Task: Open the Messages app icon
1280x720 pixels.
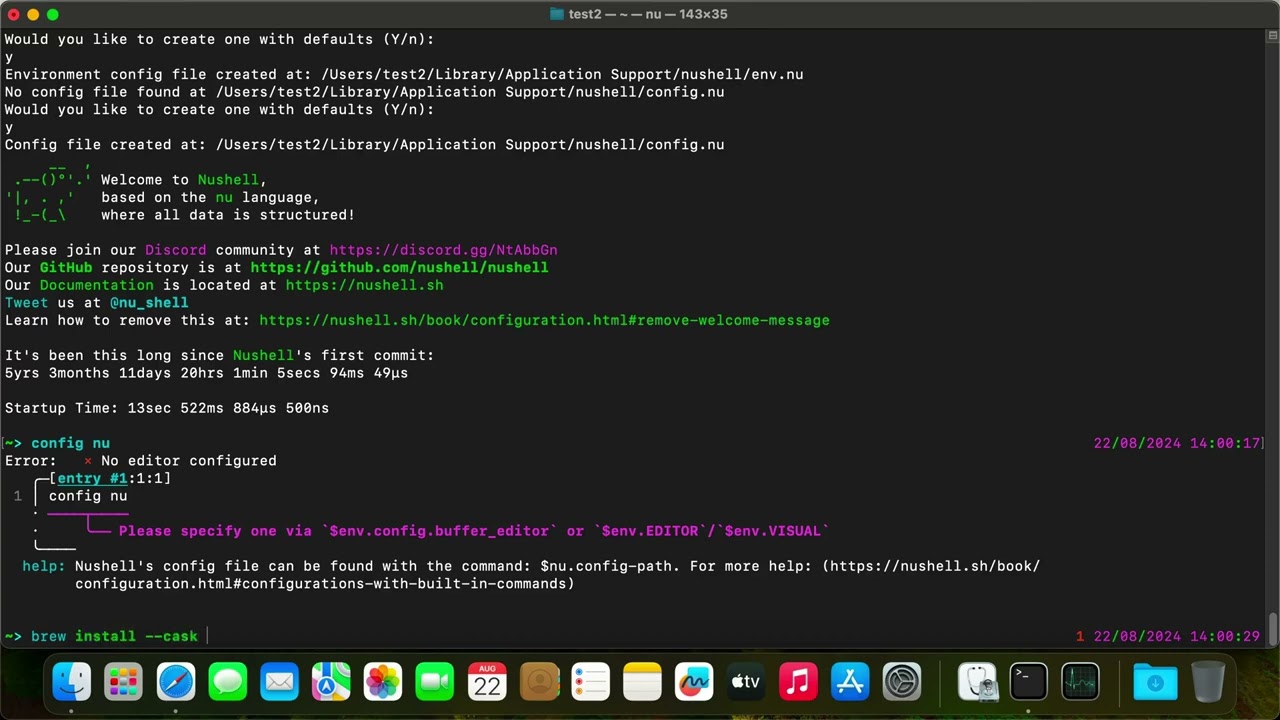Action: (228, 682)
